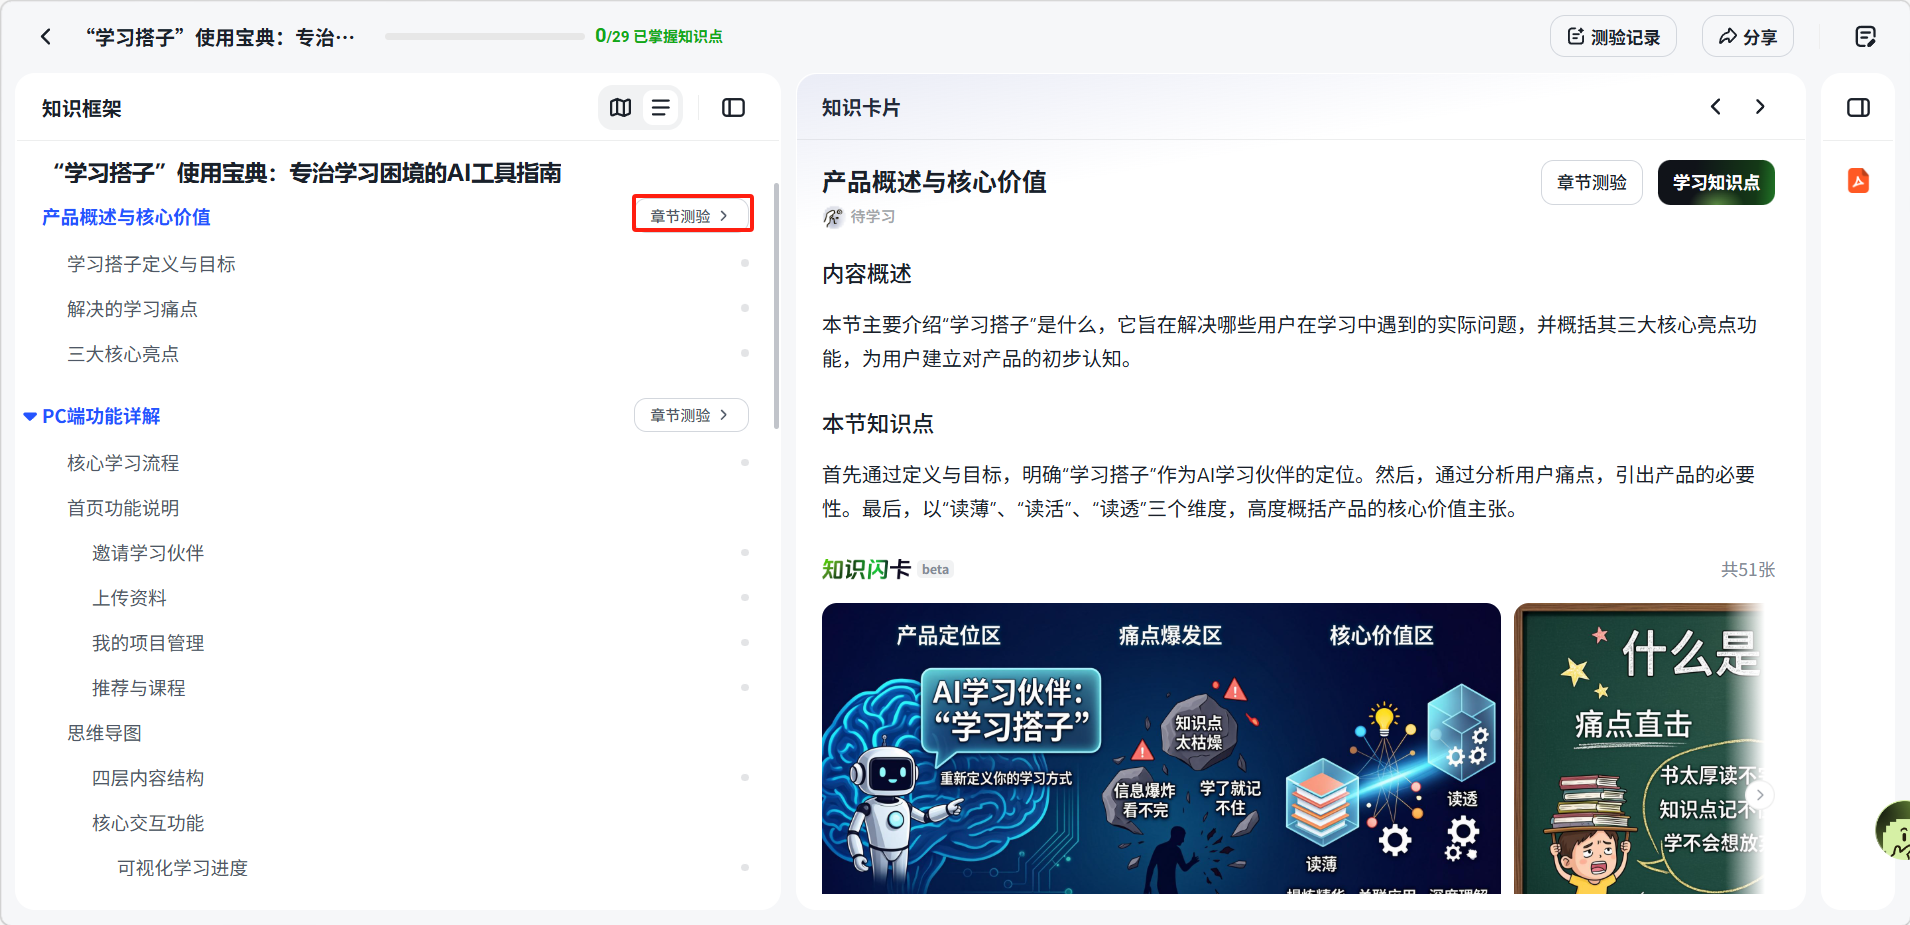Open 章节测验 for PC端功能详解
Viewport: 1910px width, 925px height.
[x=691, y=415]
